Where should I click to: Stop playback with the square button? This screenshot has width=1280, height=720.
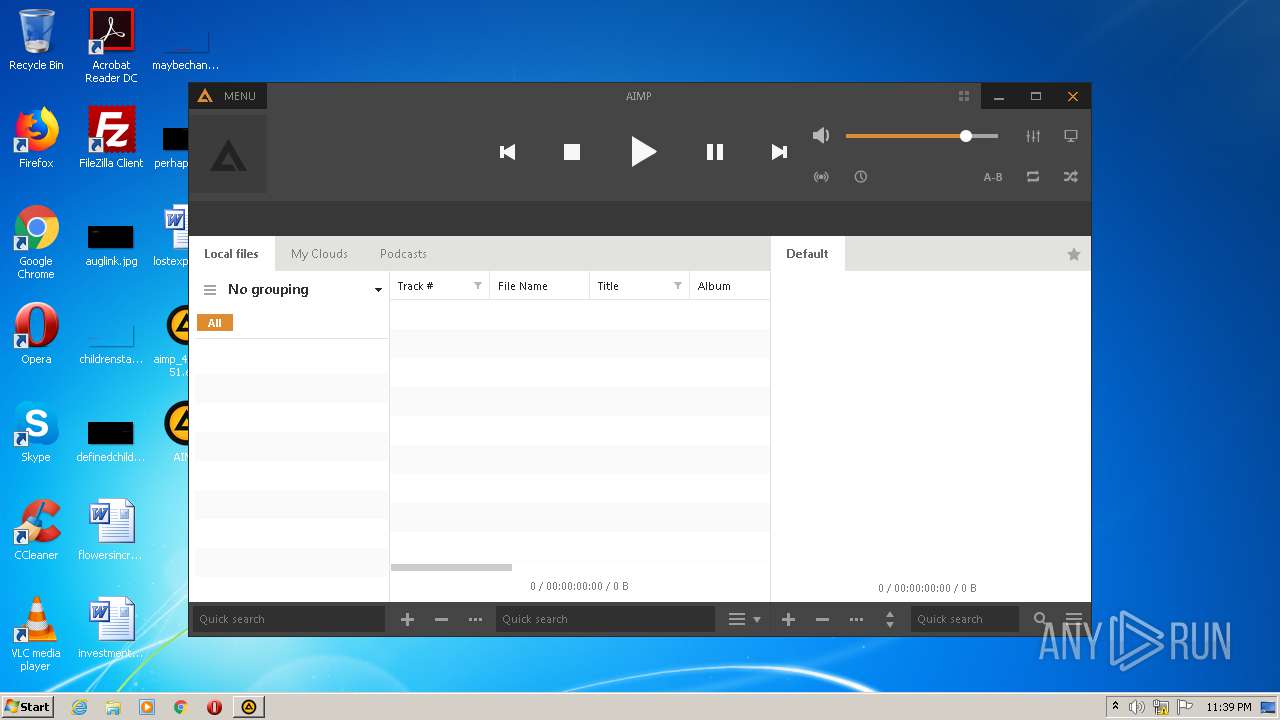(x=572, y=152)
